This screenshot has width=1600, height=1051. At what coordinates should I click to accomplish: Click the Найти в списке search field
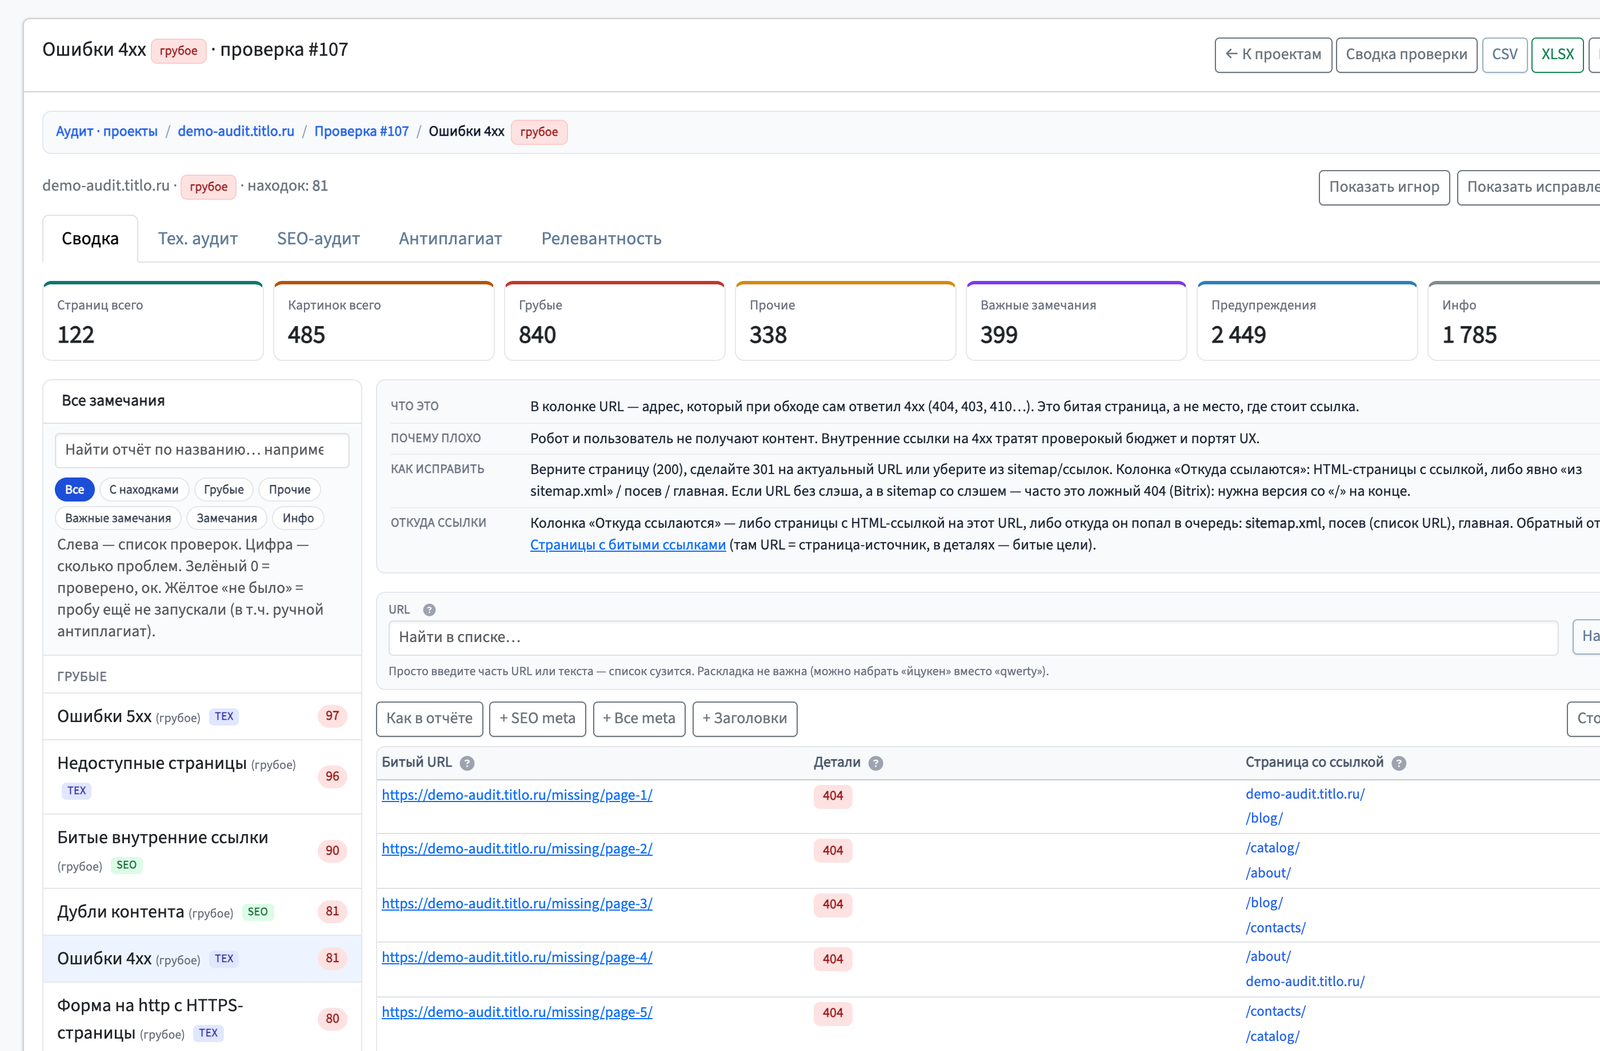point(973,637)
